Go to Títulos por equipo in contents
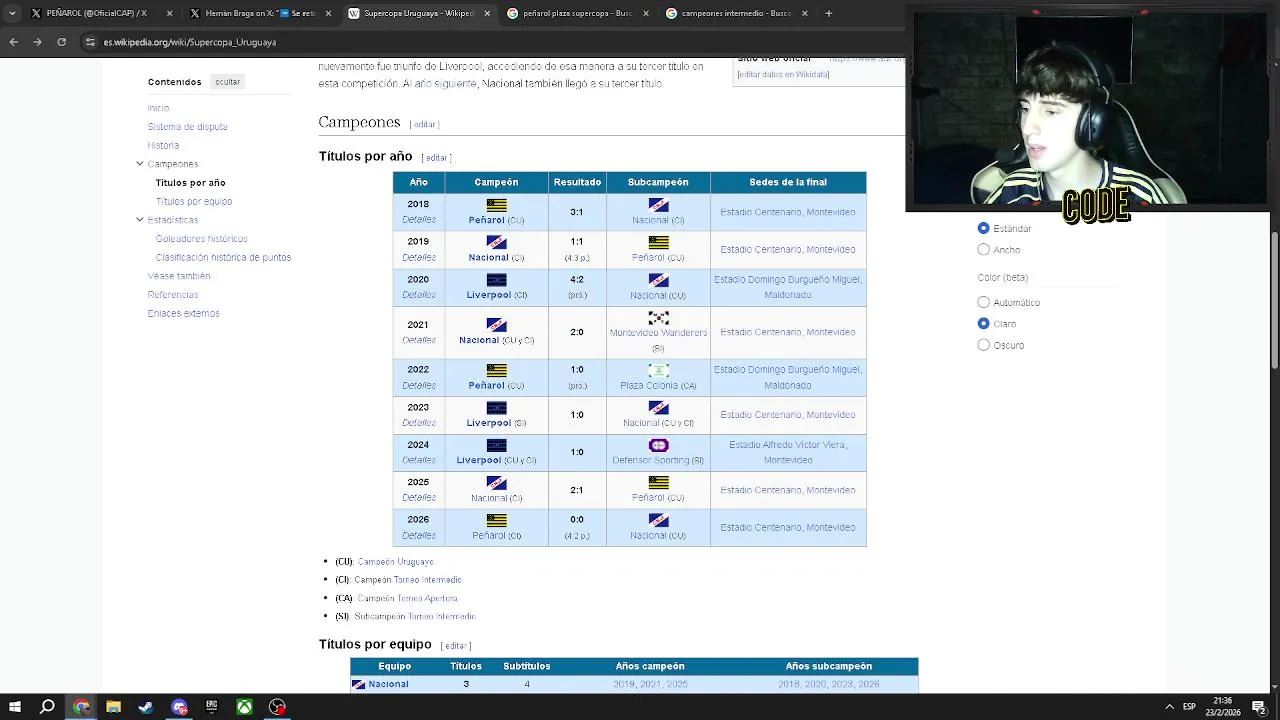The width and height of the screenshot is (1280, 720). tap(193, 201)
